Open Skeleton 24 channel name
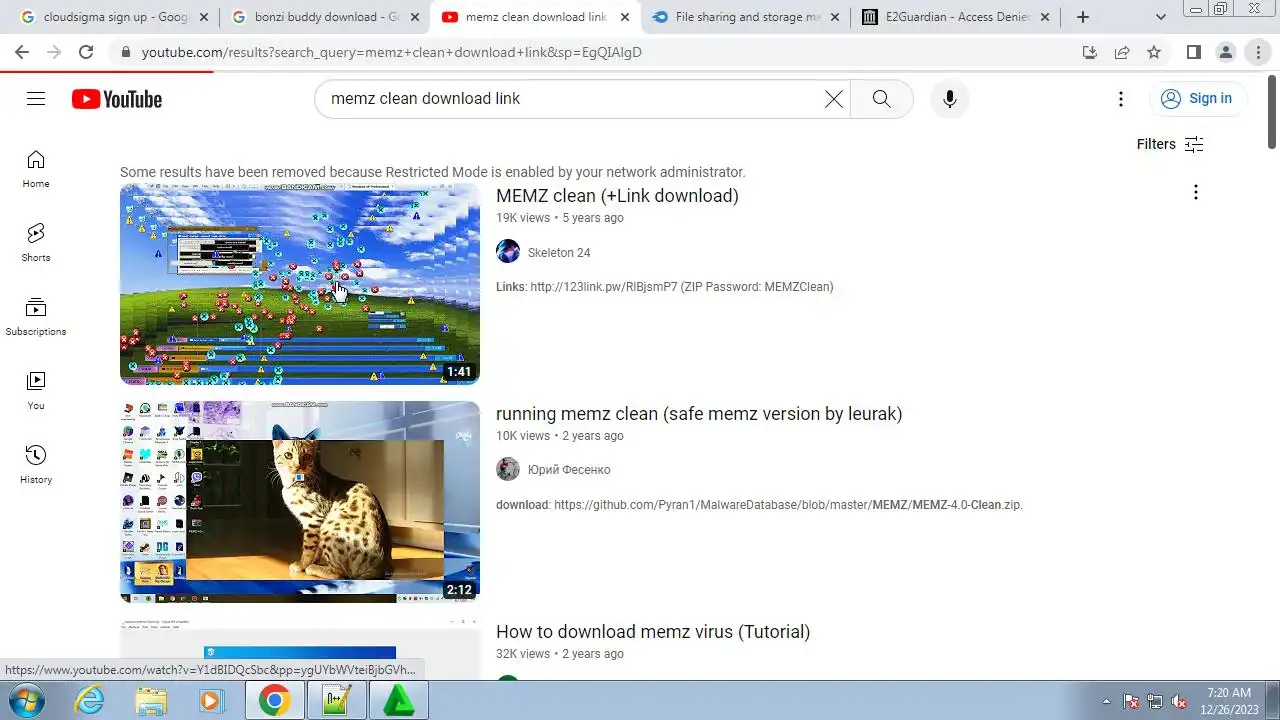The width and height of the screenshot is (1280, 720). tap(559, 253)
